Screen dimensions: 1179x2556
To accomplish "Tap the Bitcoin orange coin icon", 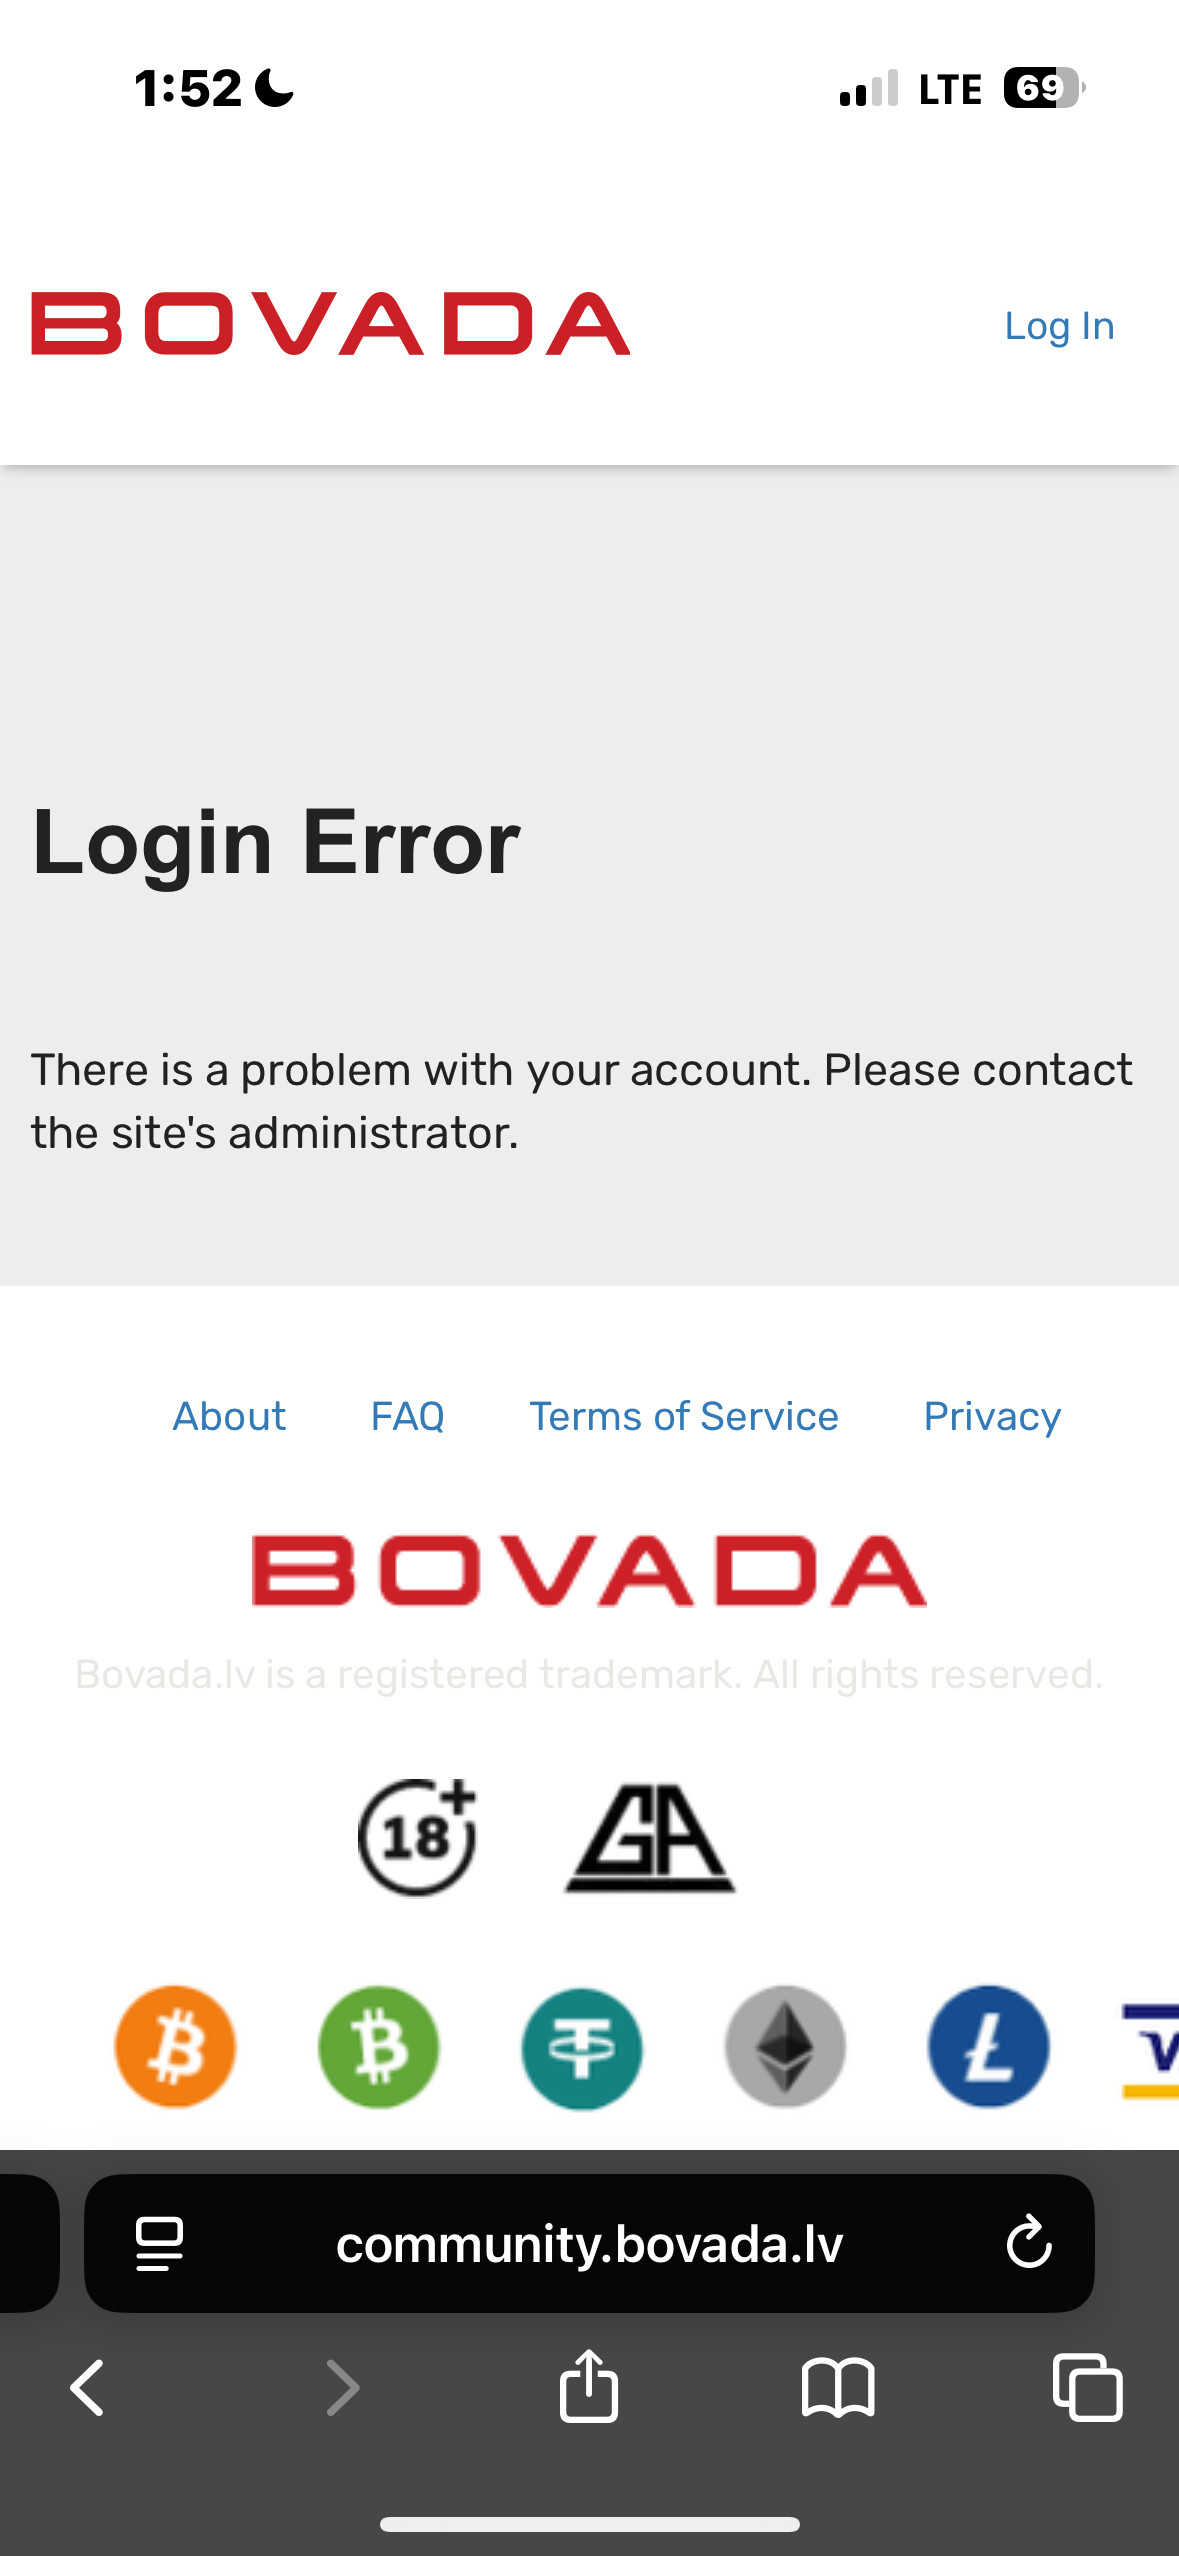I will pos(176,2046).
